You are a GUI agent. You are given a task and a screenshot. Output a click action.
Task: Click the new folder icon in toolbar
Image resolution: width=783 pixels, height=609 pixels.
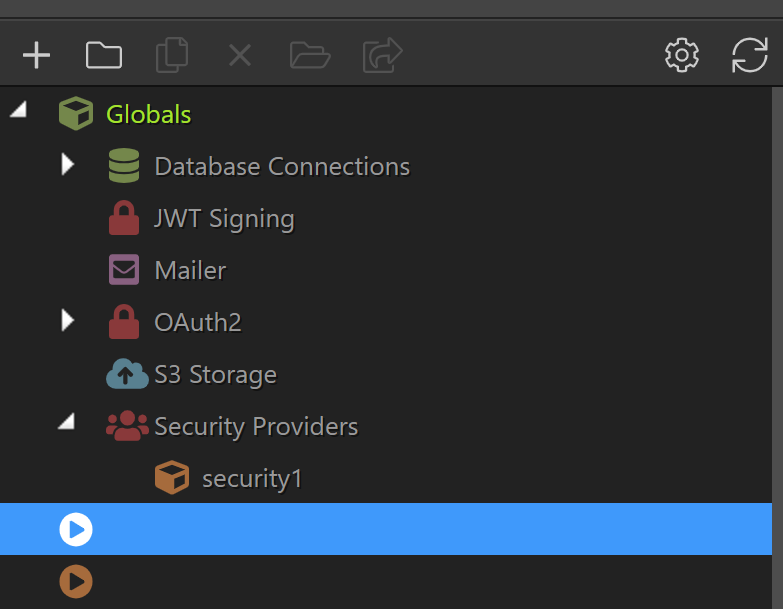[x=104, y=55]
